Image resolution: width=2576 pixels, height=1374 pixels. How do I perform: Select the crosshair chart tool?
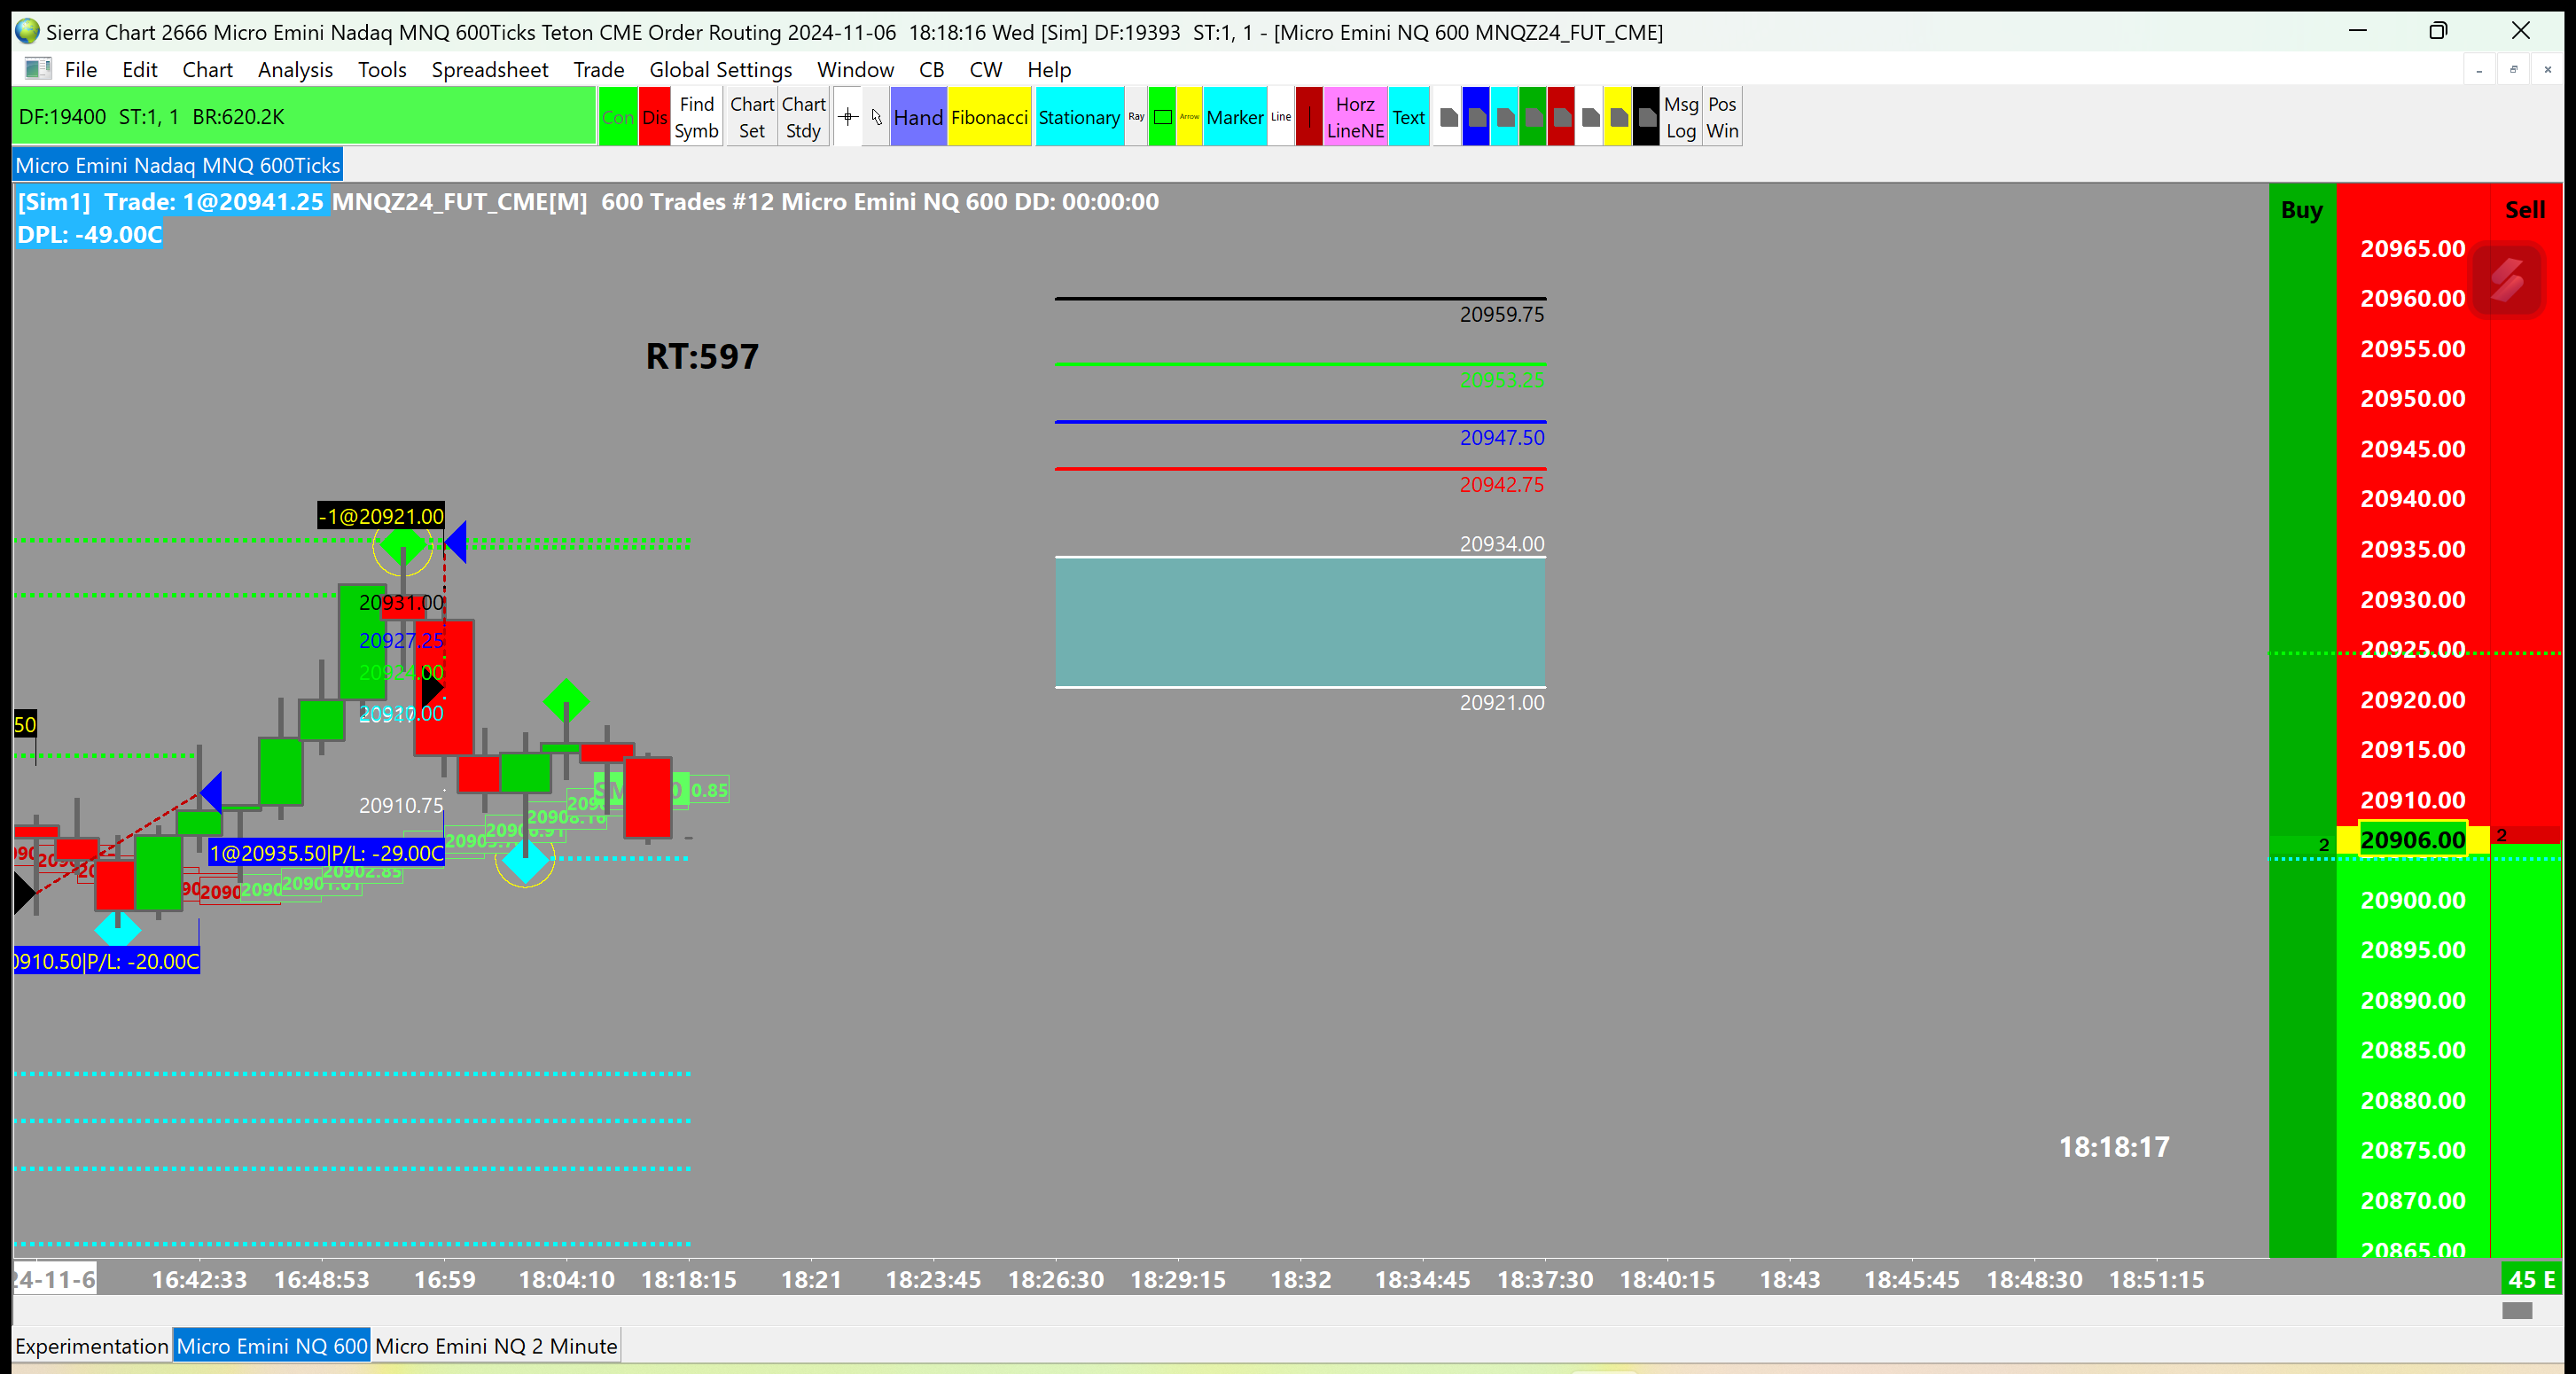847,117
